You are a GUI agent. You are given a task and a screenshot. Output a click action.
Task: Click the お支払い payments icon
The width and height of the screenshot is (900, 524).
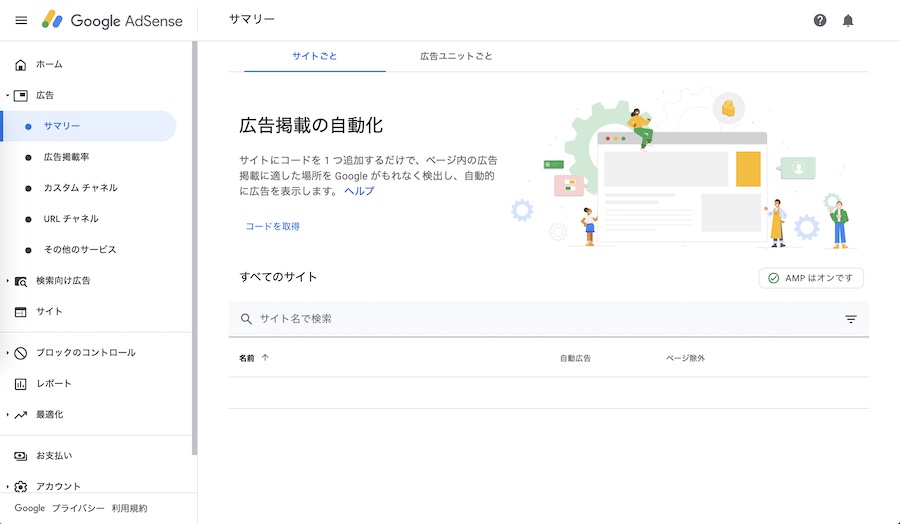point(21,456)
